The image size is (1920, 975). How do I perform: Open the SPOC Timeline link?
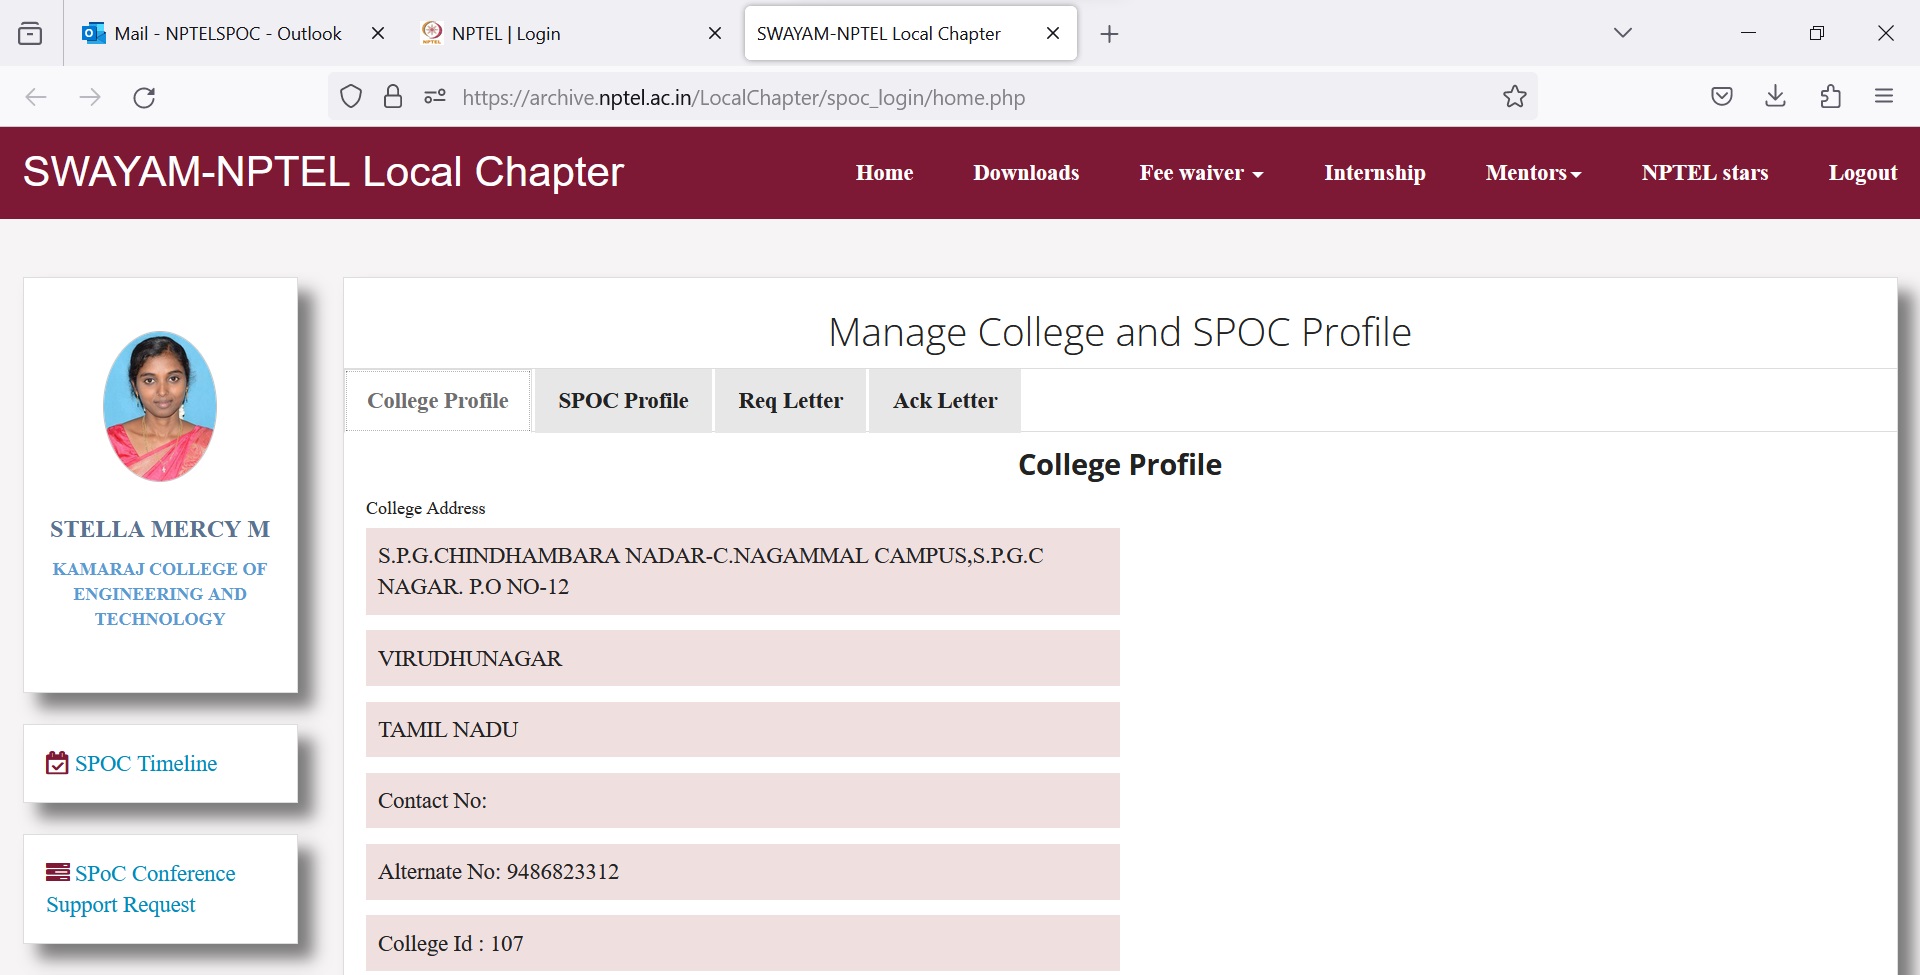[146, 763]
